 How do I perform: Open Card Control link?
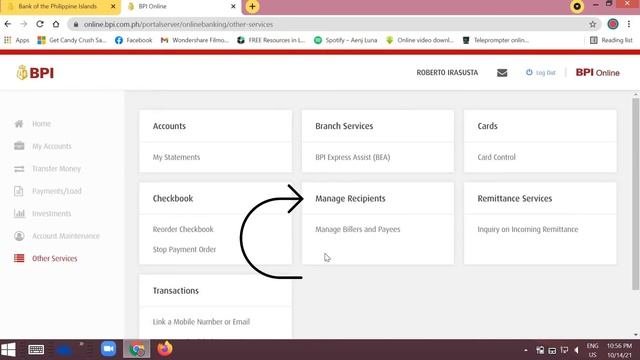pyautogui.click(x=496, y=157)
